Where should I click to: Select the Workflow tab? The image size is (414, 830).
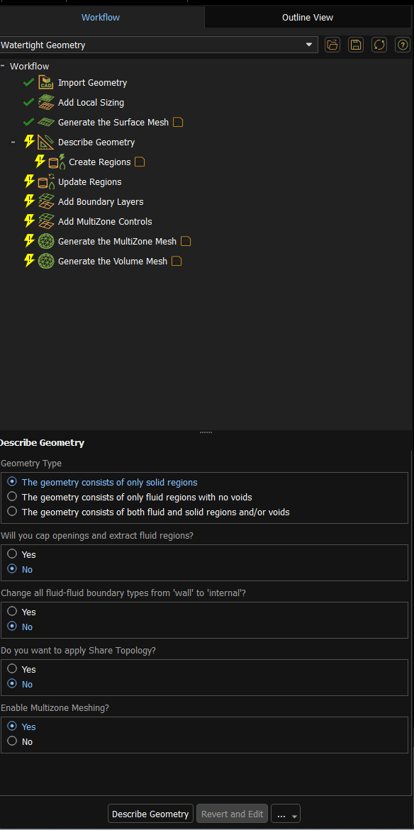click(x=101, y=17)
